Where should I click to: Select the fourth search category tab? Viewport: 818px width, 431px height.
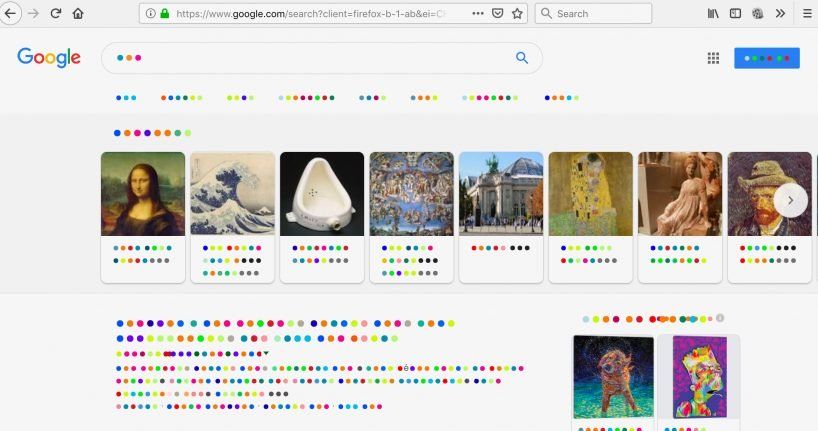pos(307,98)
